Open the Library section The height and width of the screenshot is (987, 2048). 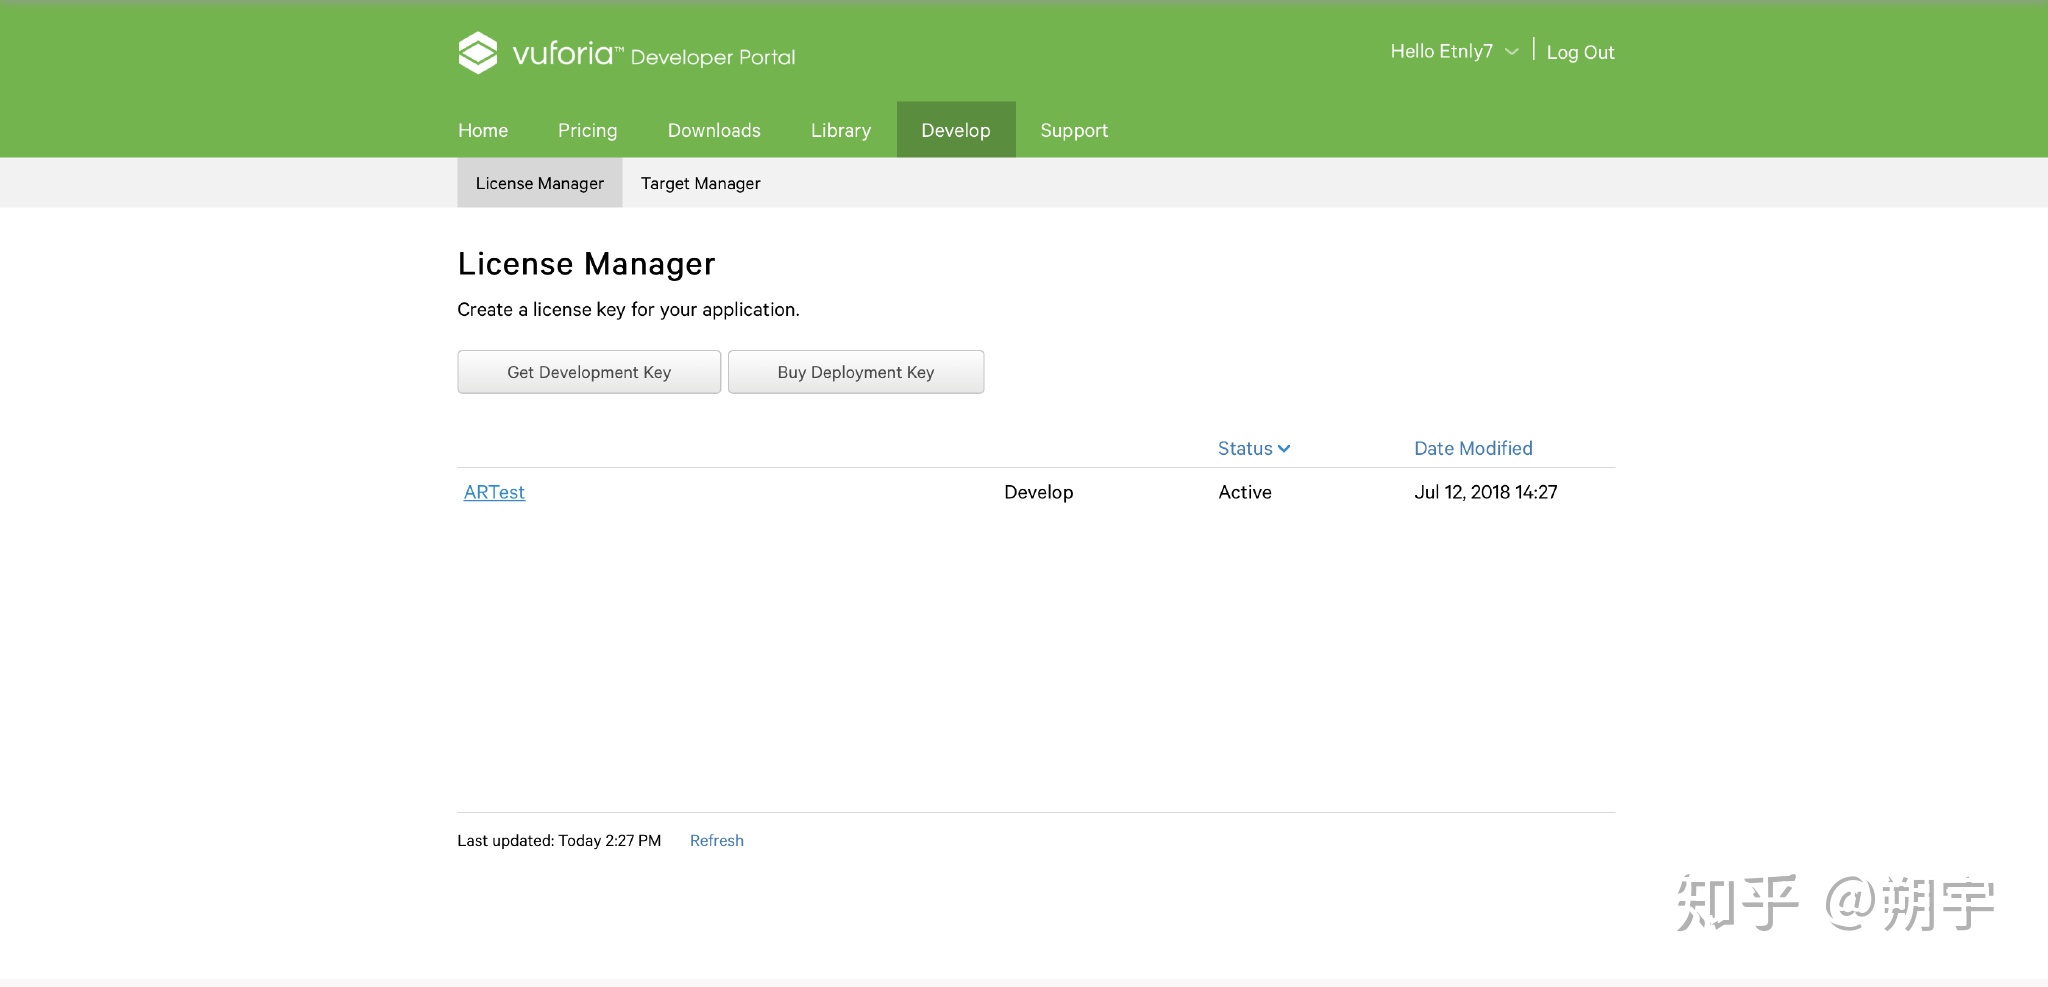[x=840, y=130]
